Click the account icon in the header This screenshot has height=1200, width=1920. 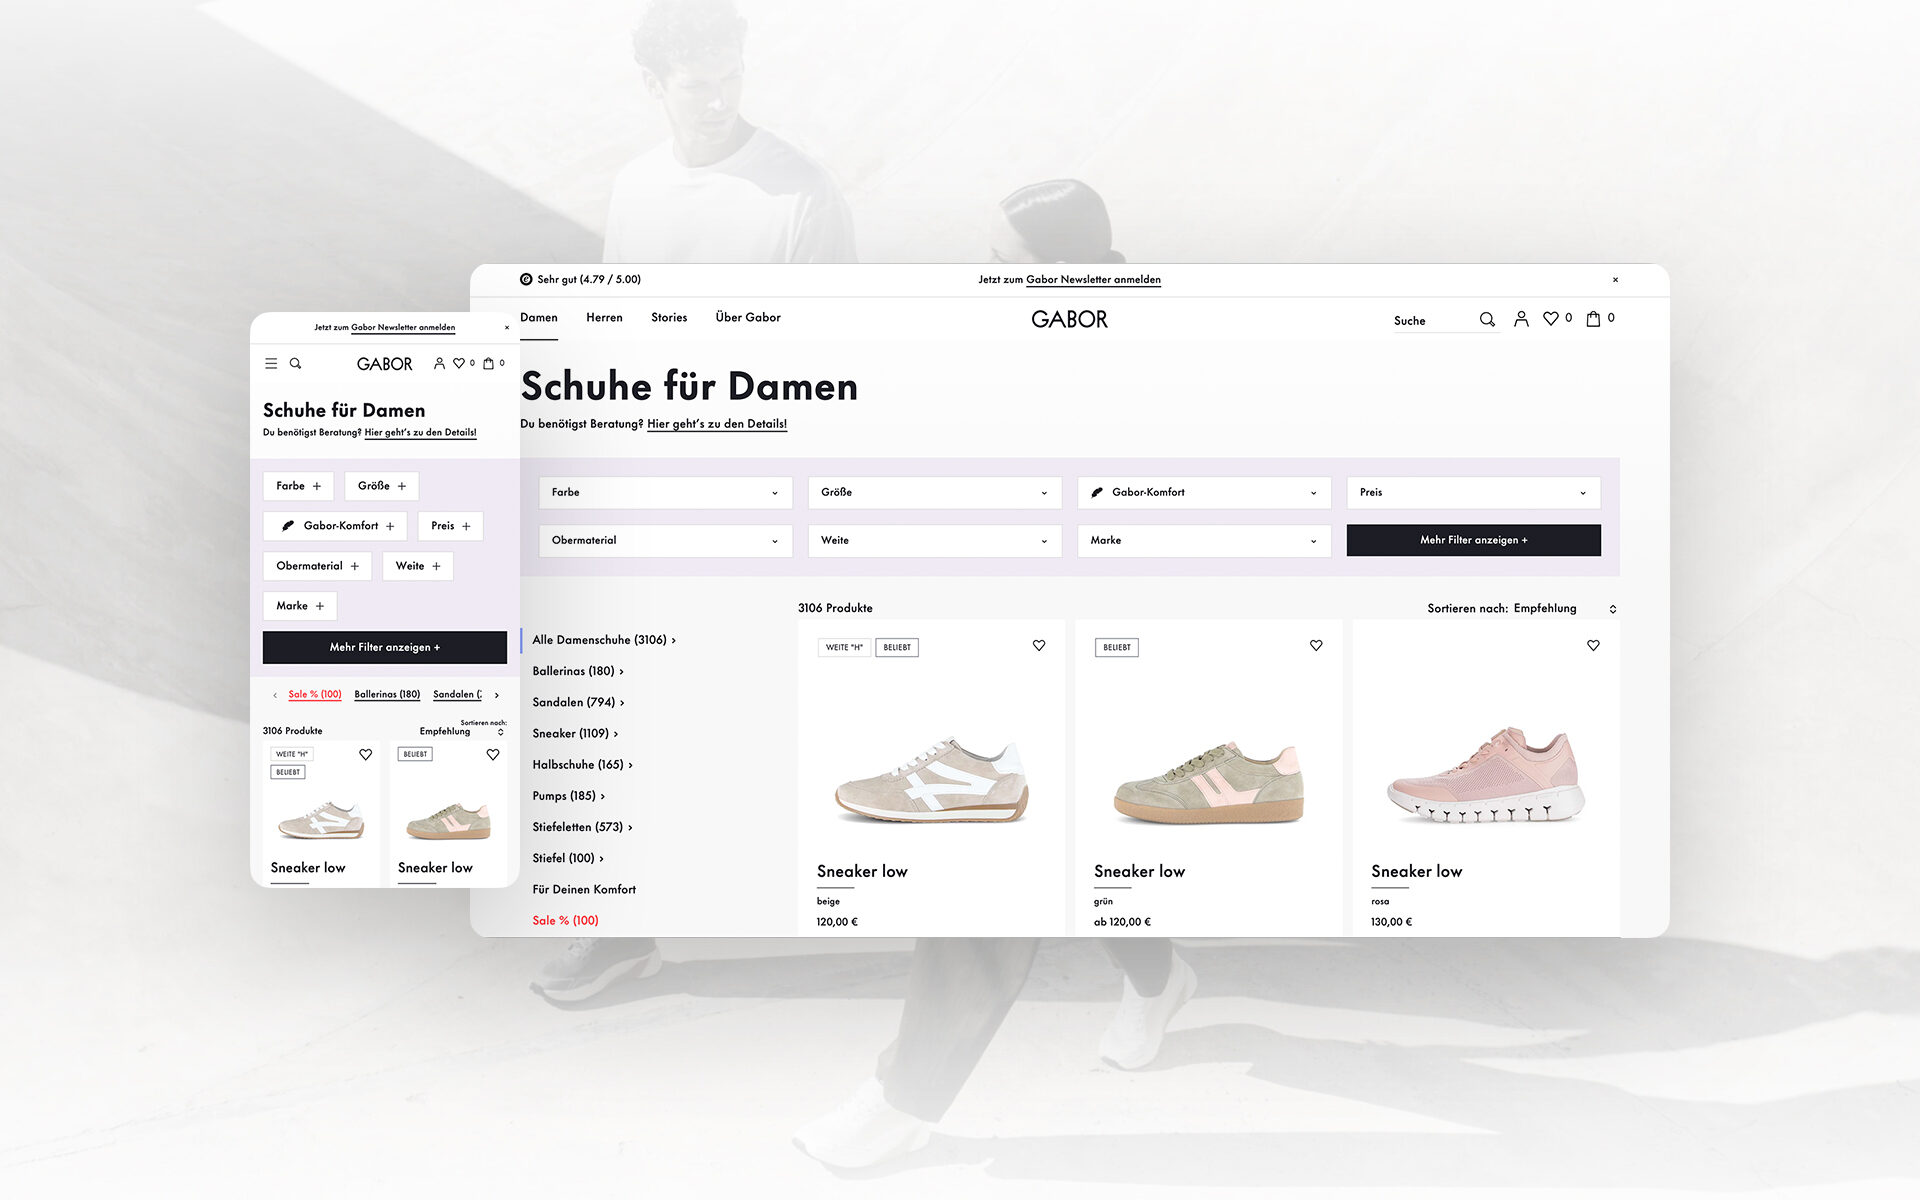coord(1521,318)
